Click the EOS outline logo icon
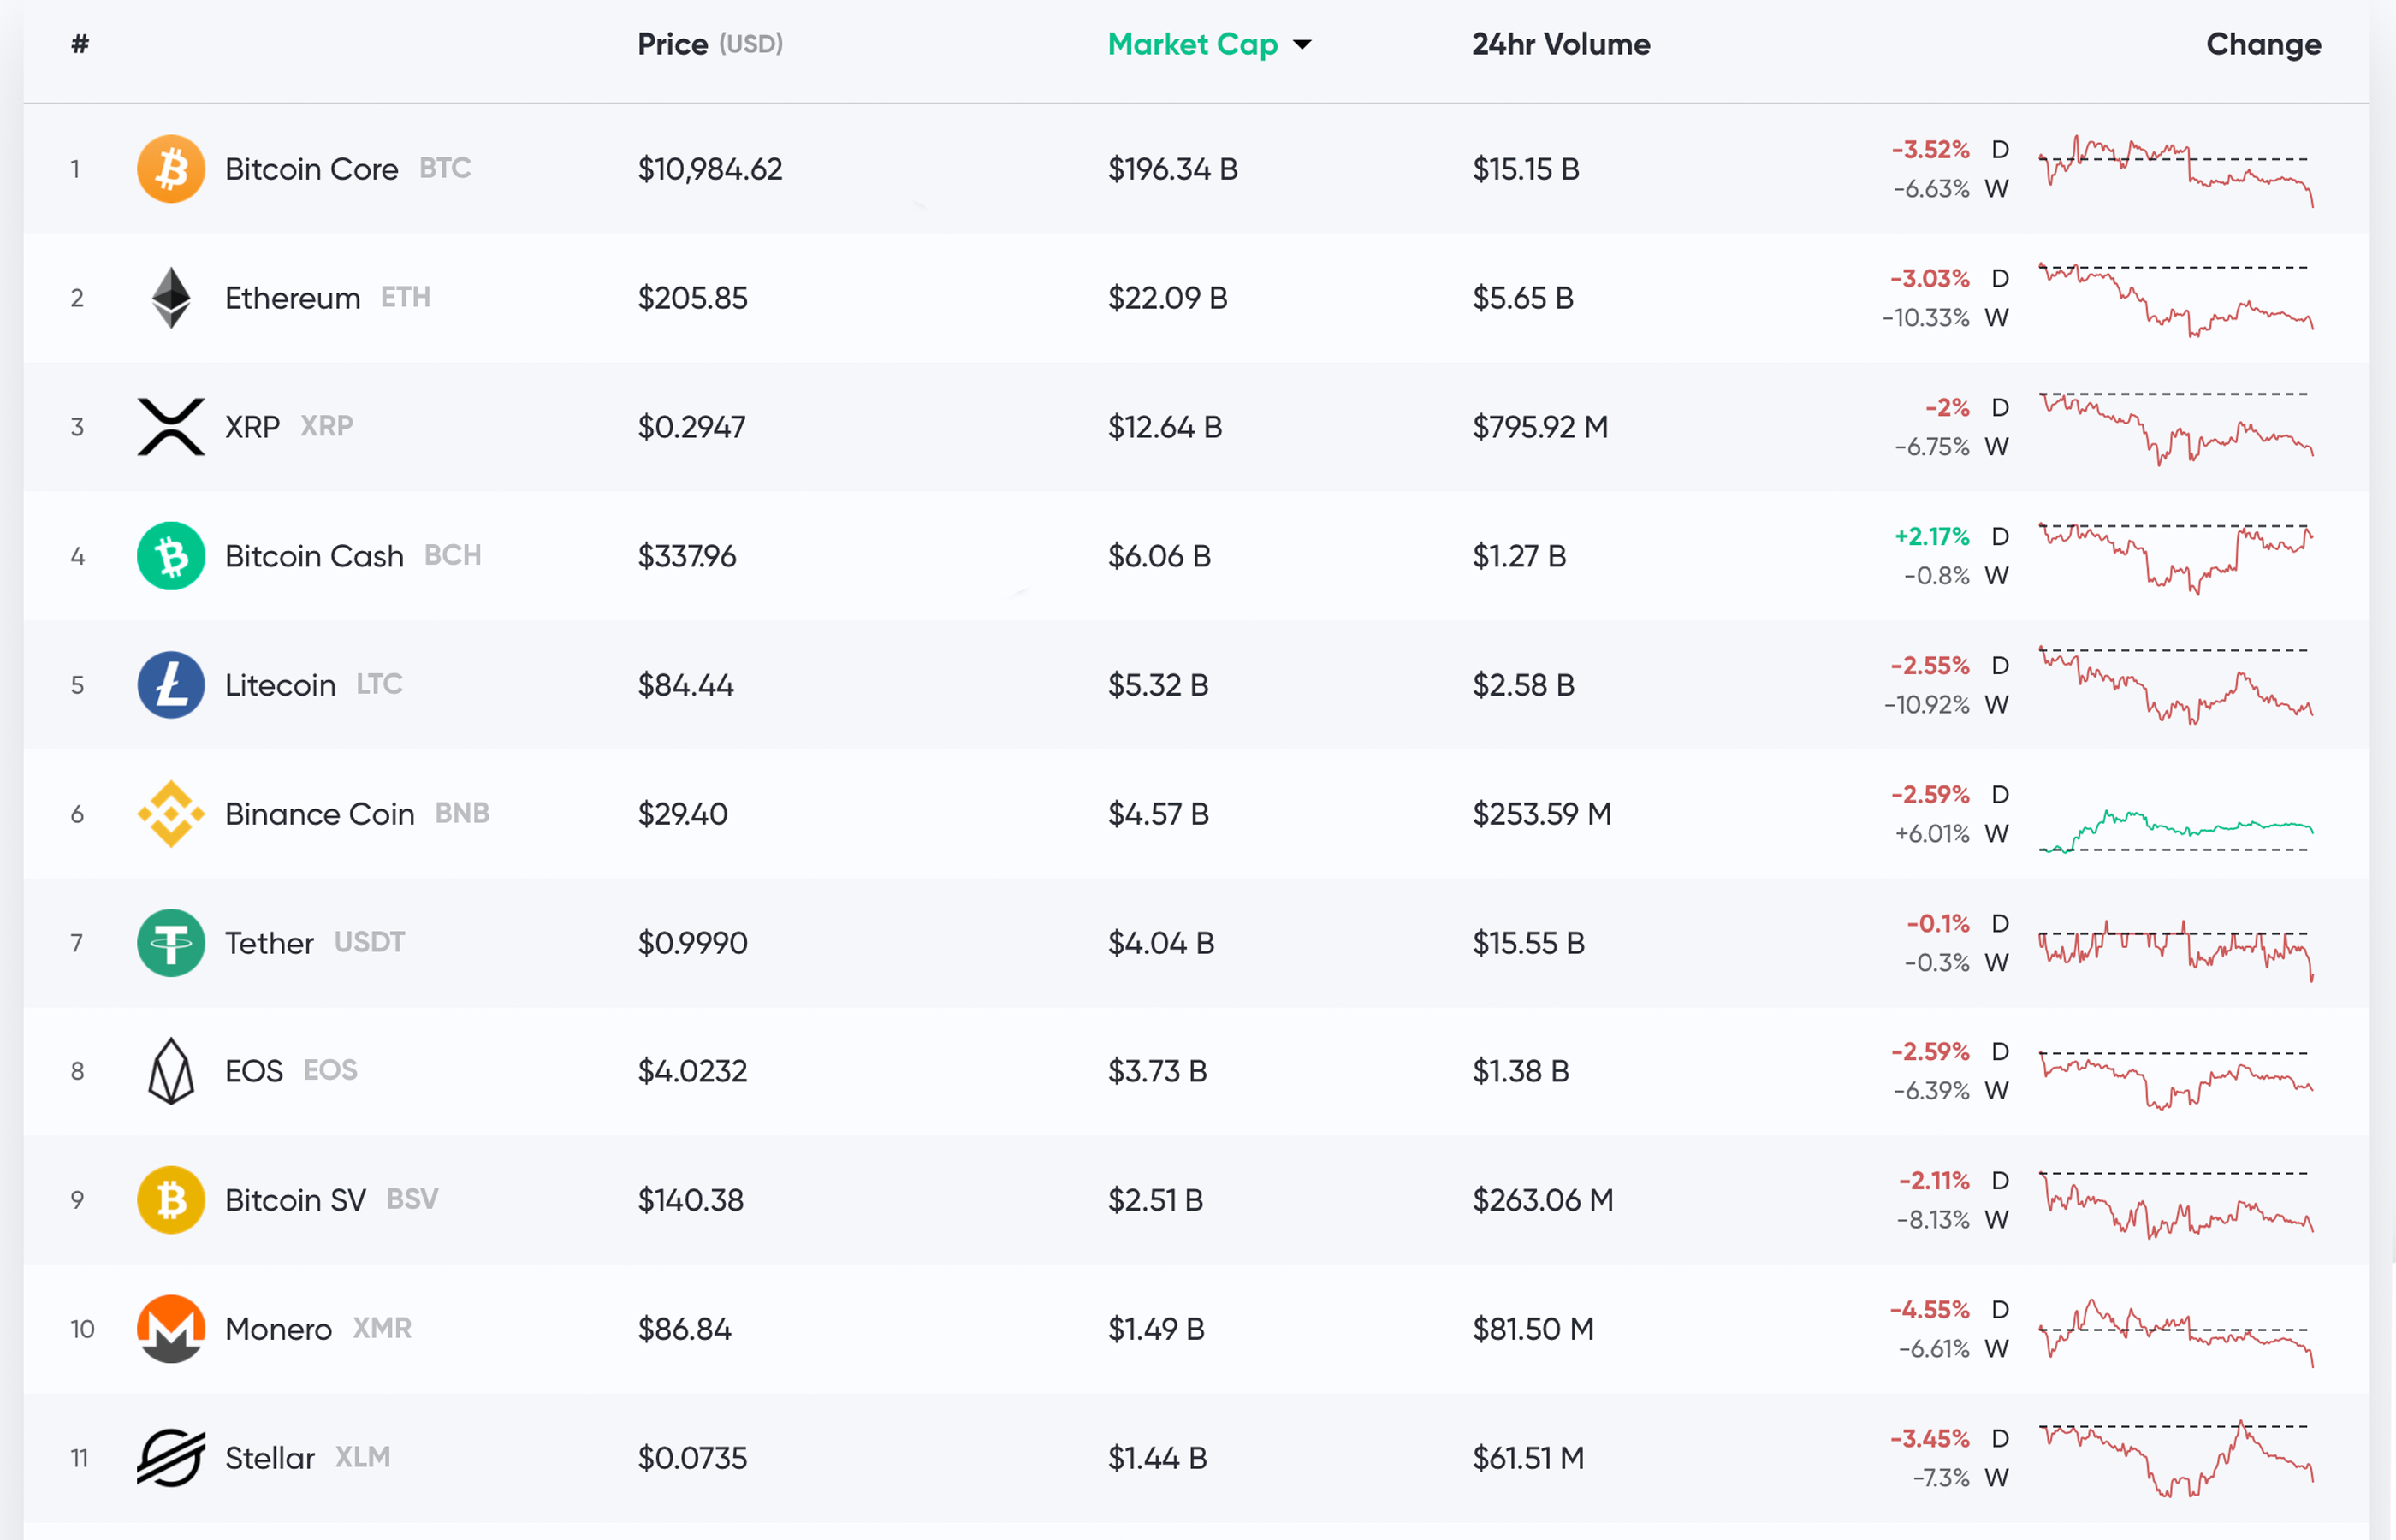The height and width of the screenshot is (1540, 2396). (x=171, y=1071)
